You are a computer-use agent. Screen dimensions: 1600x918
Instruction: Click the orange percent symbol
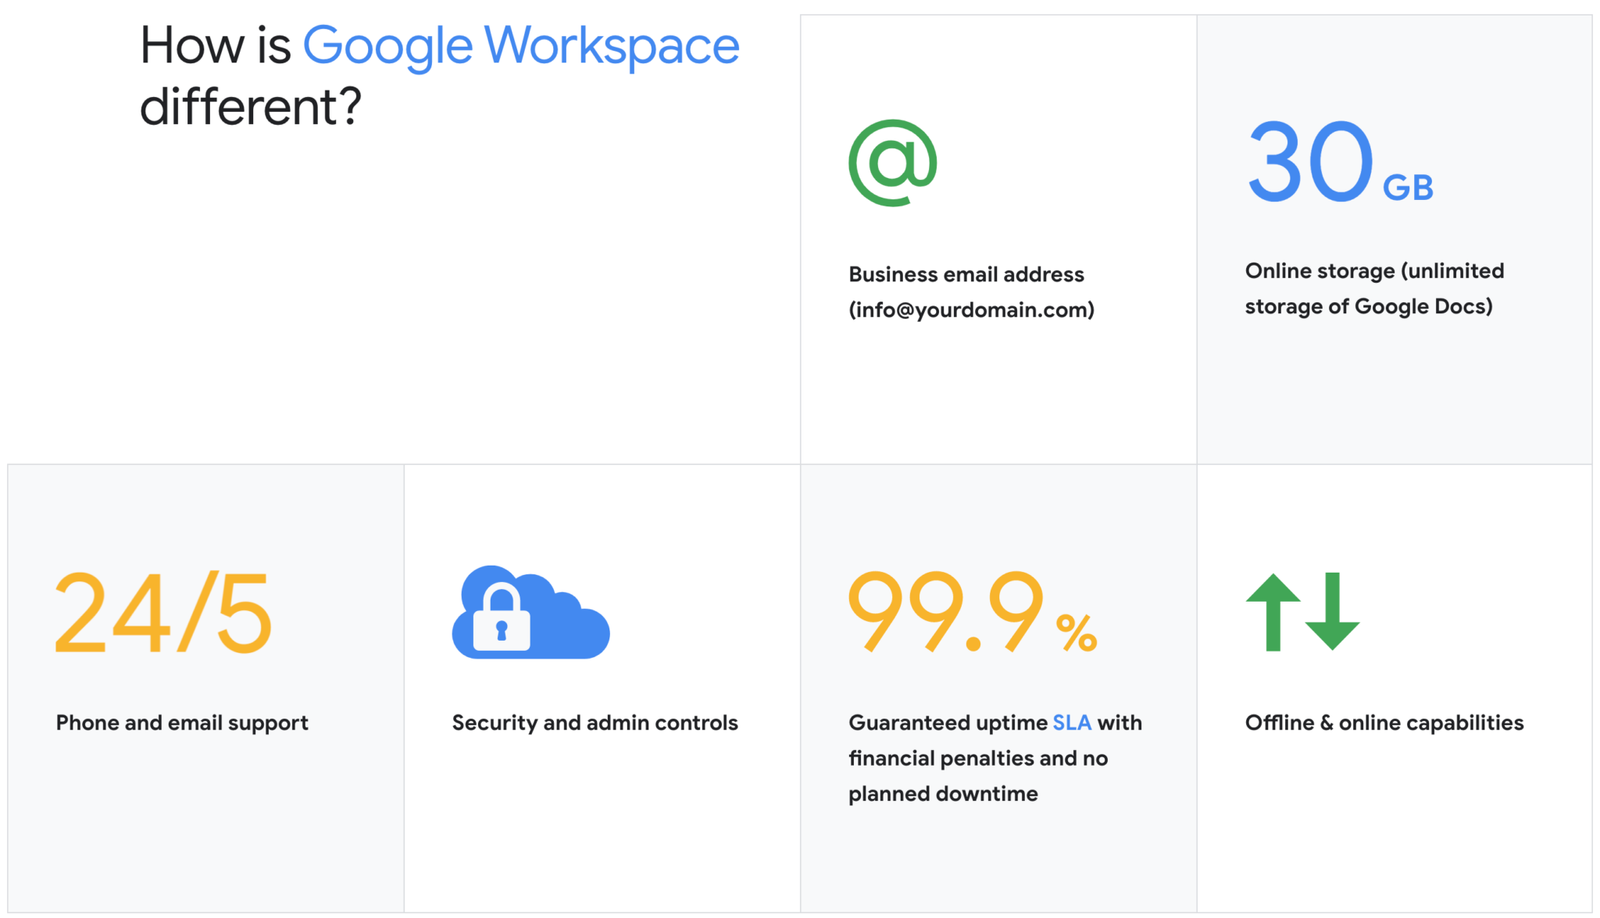pyautogui.click(x=1077, y=633)
